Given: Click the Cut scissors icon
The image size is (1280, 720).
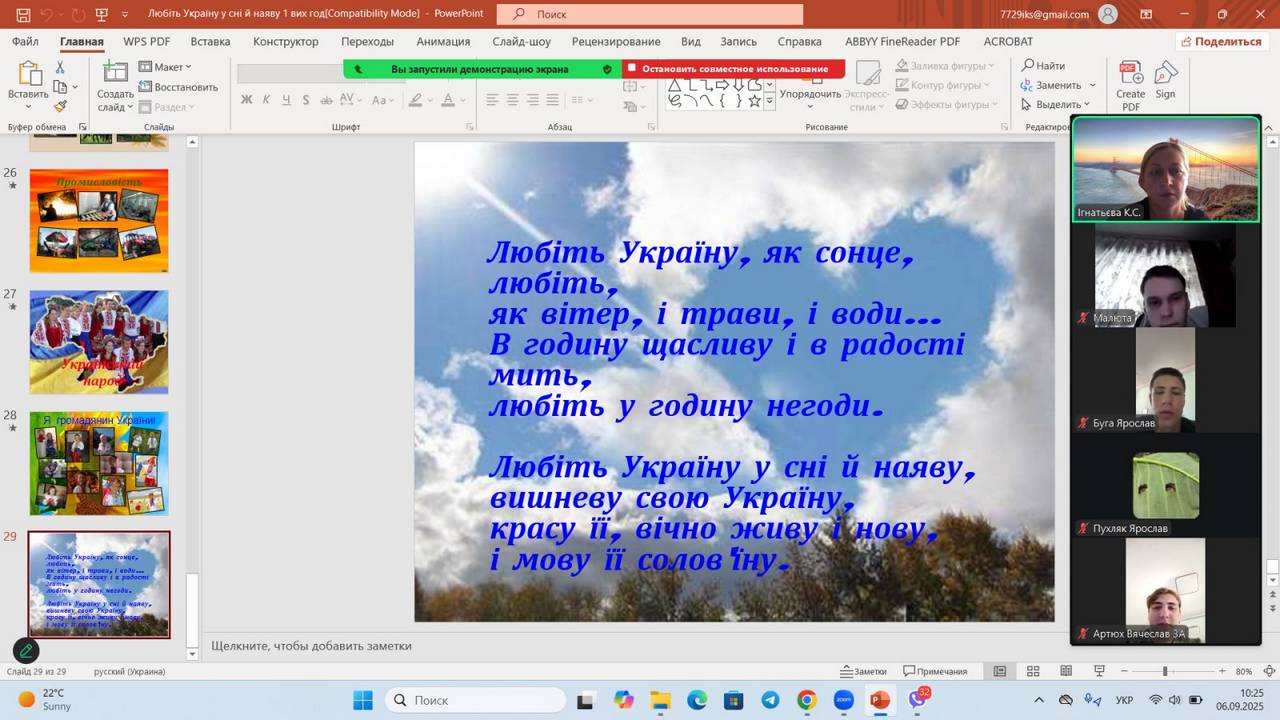Looking at the screenshot, I should 60,67.
